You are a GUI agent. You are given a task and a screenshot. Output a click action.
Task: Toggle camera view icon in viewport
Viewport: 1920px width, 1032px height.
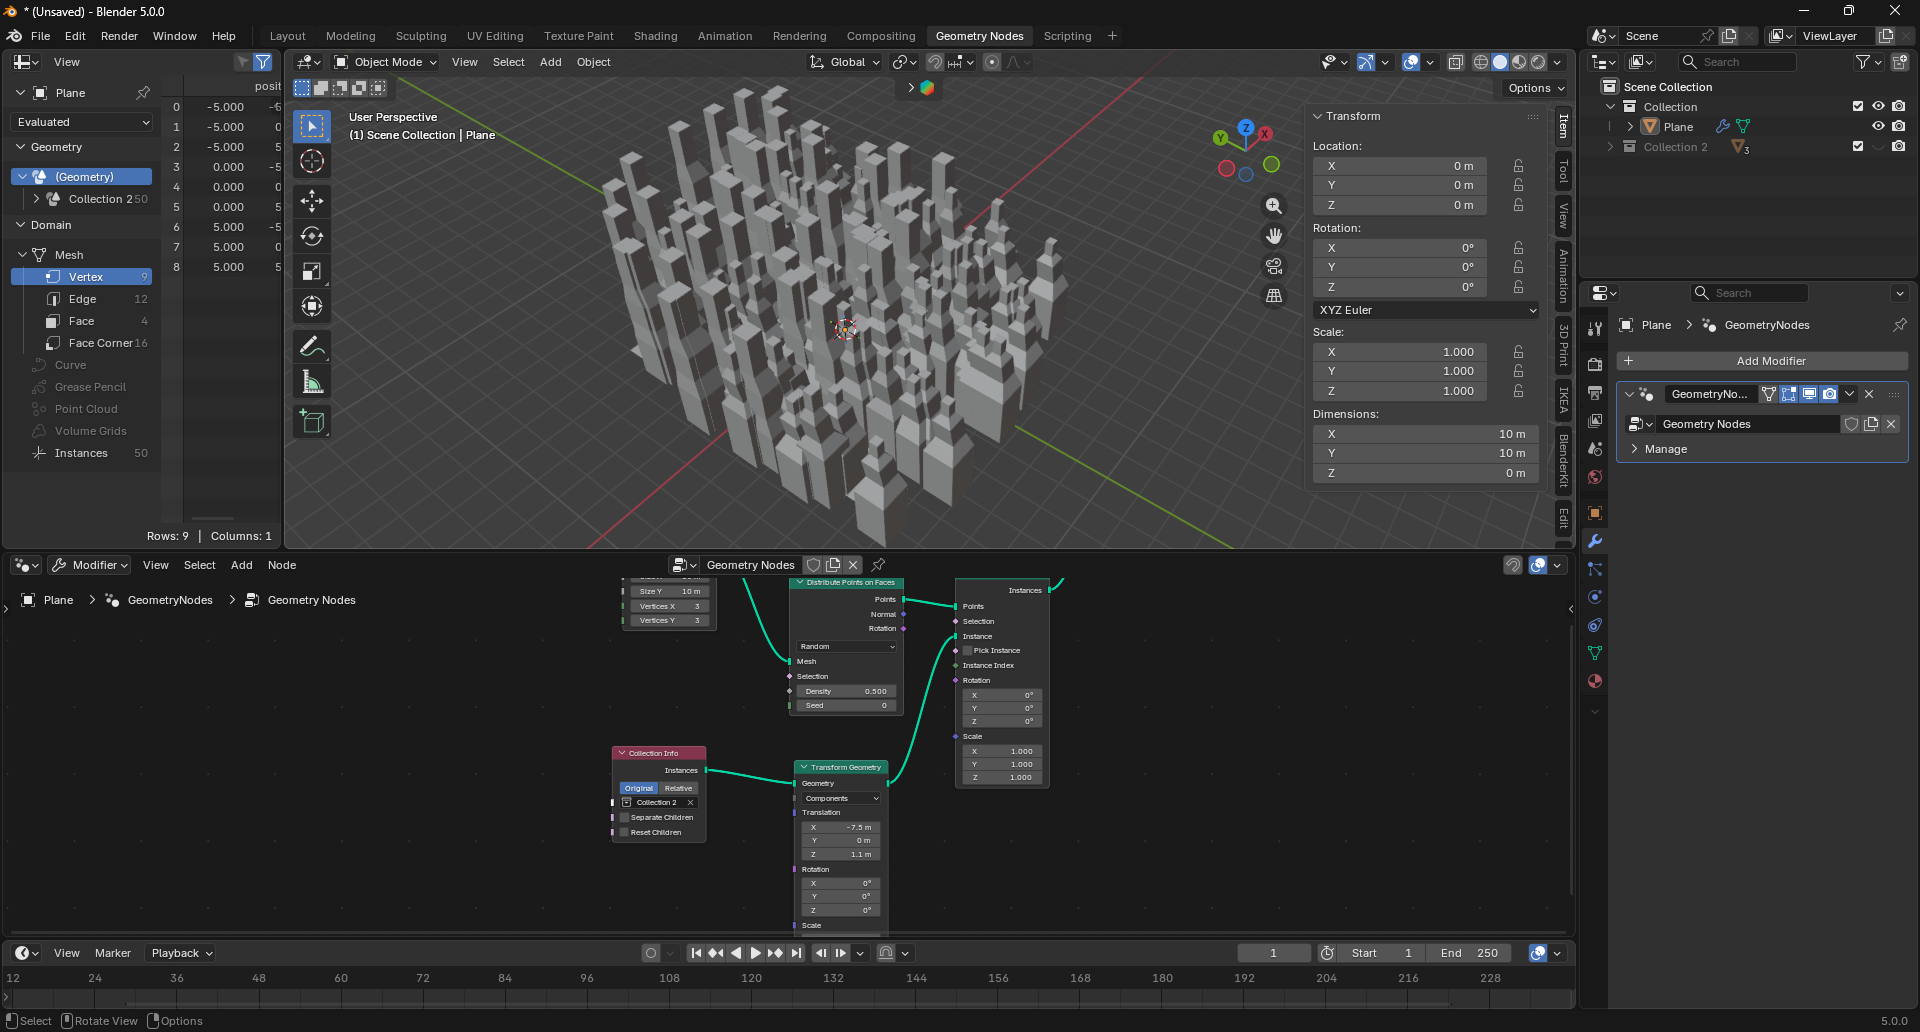coord(1274,266)
